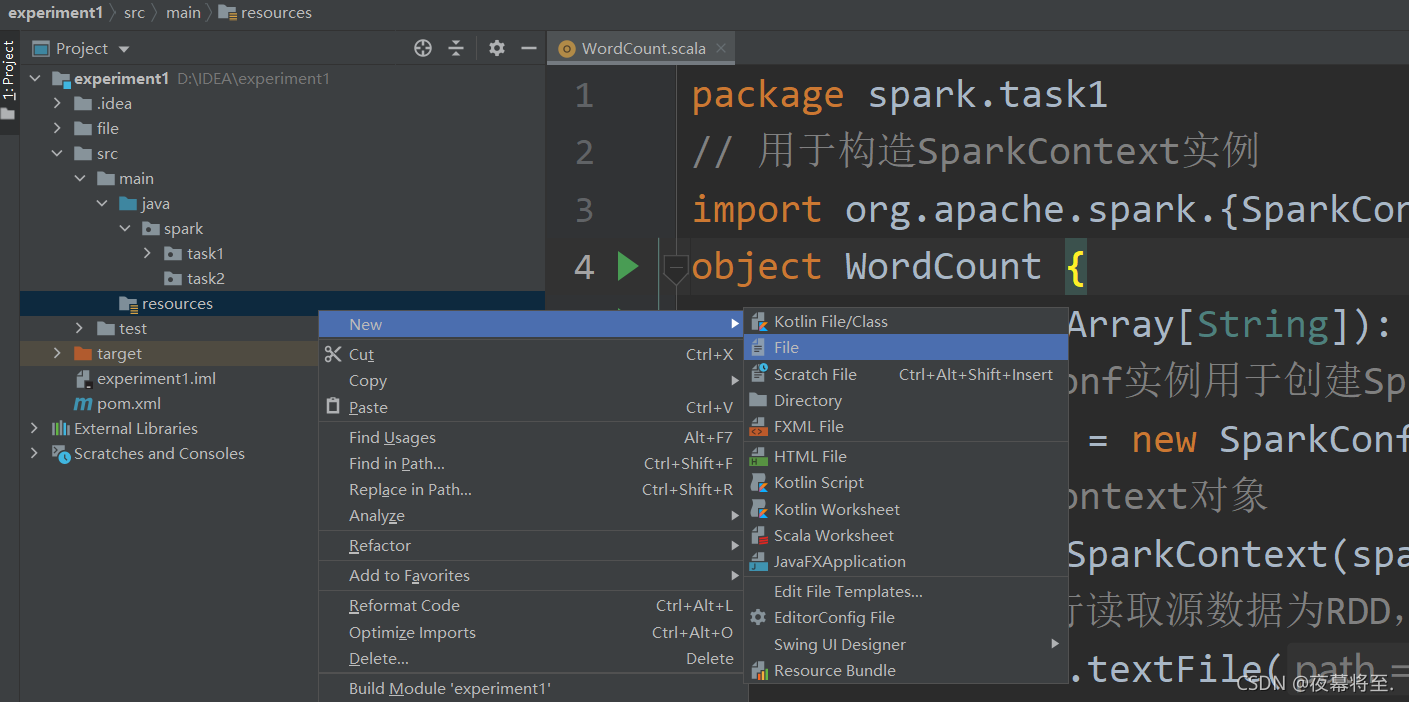Select the task2 package in tree

[195, 279]
